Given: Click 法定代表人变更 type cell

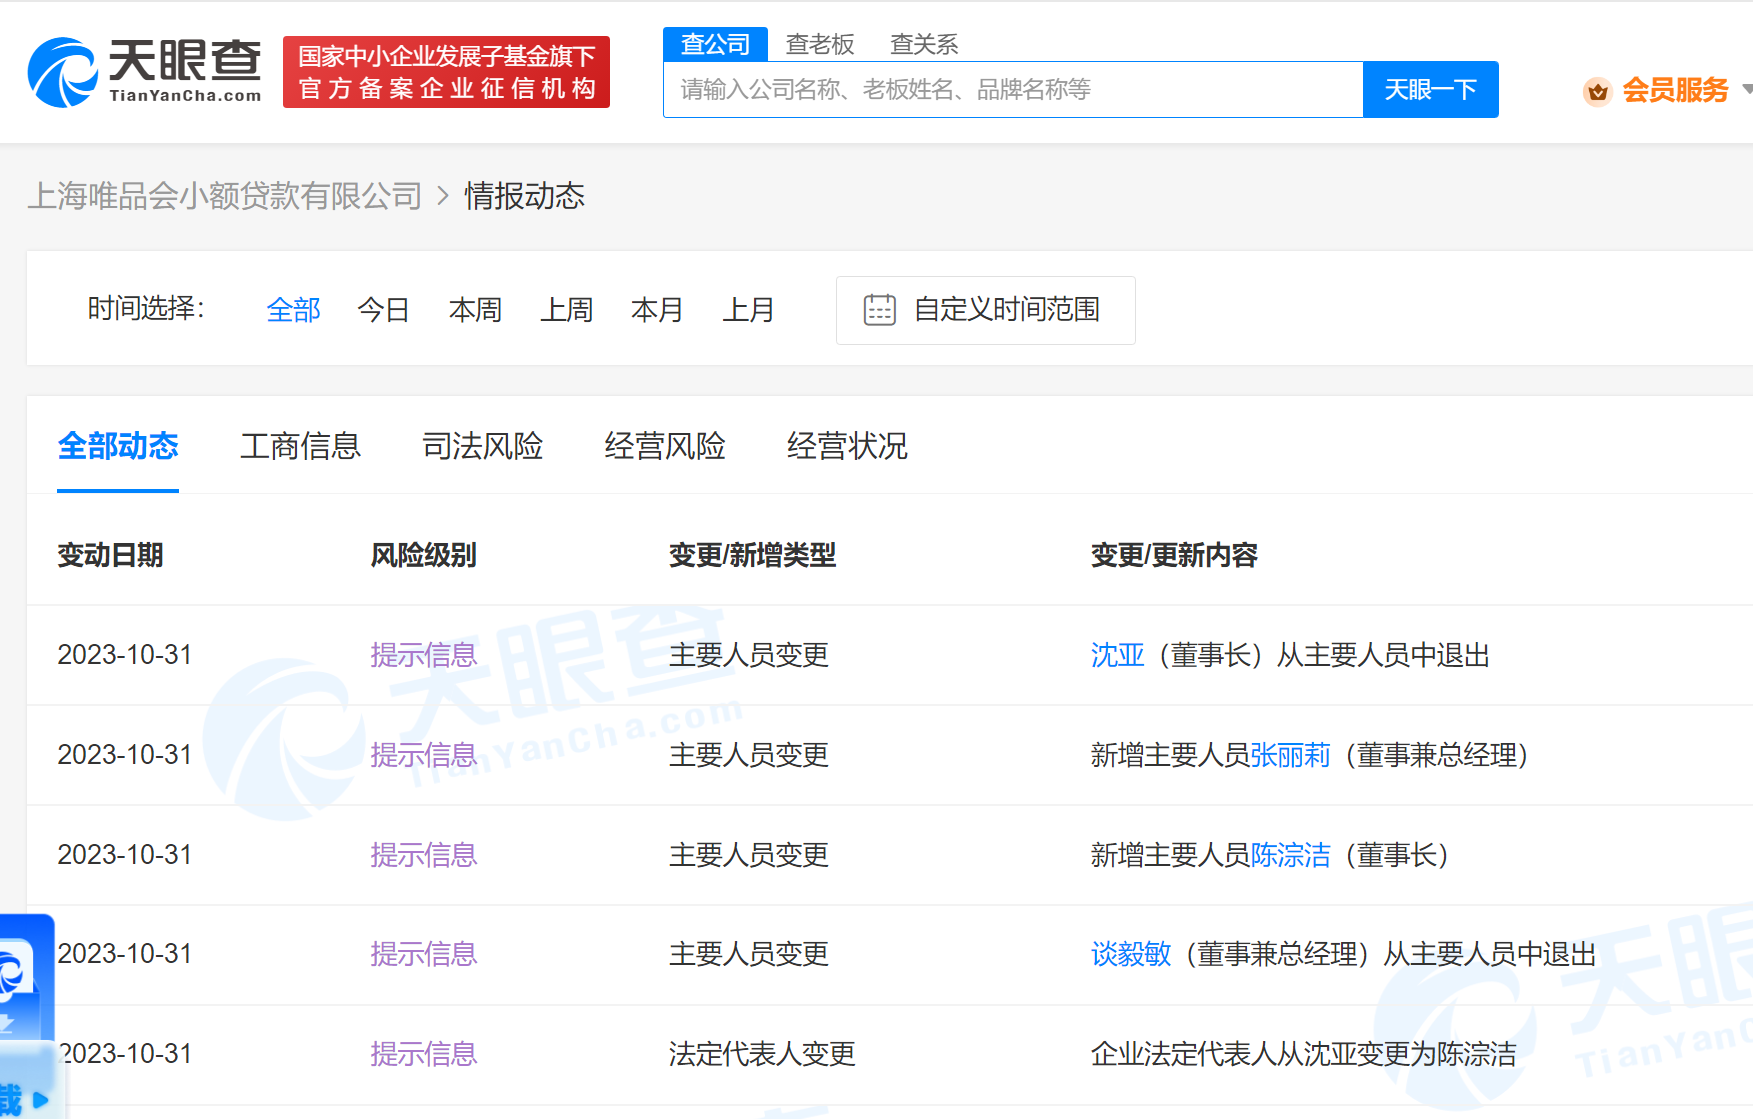Looking at the screenshot, I should [x=762, y=1054].
